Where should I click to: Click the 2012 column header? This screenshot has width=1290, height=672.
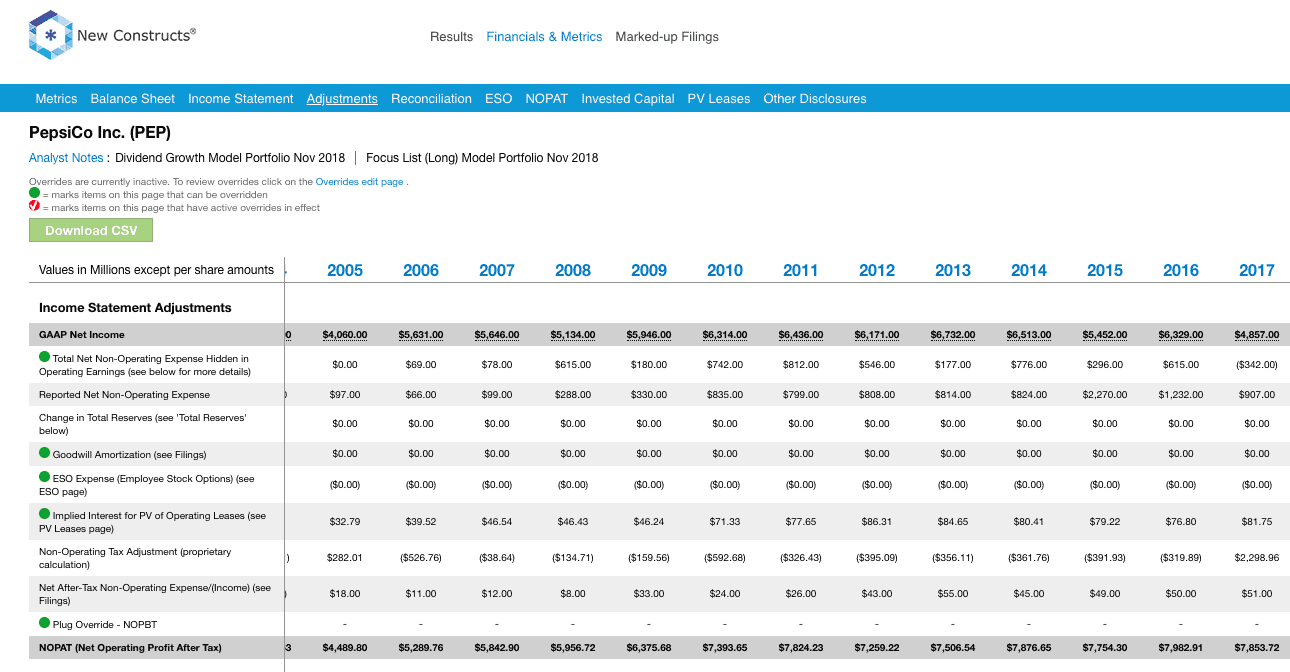coord(877,270)
